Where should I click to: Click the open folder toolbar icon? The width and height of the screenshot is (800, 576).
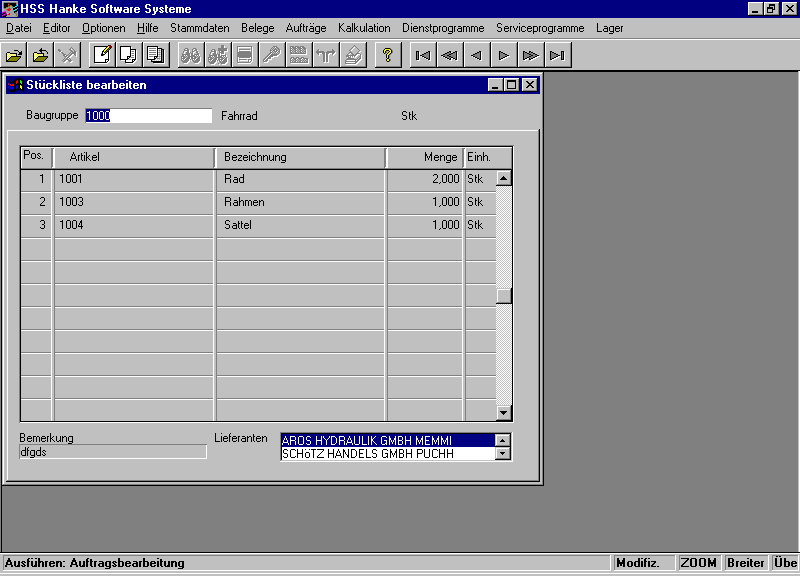pos(14,55)
